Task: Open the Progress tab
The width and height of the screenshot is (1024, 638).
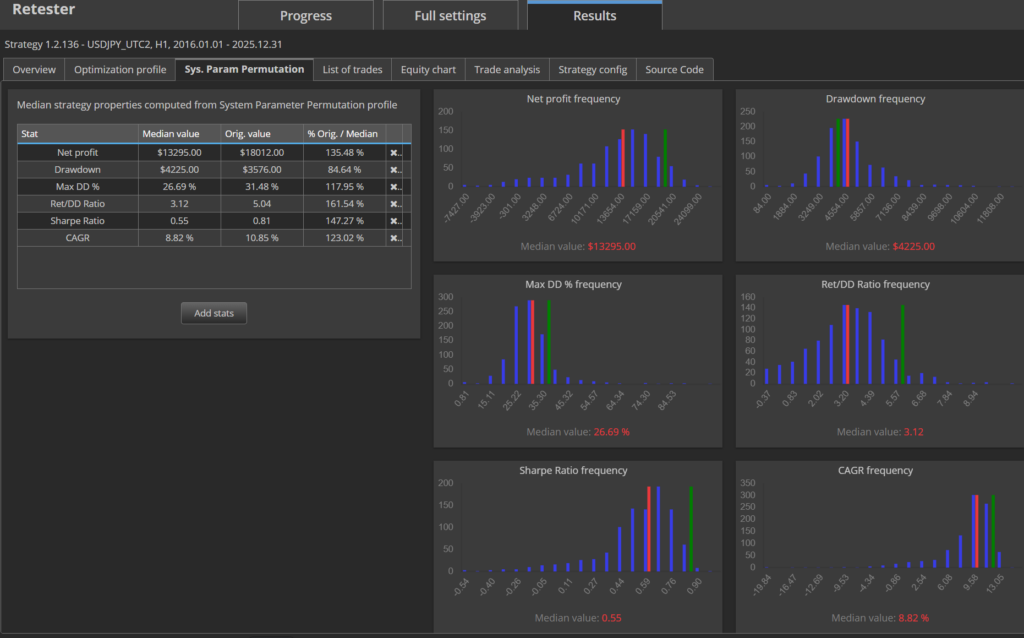Action: [306, 15]
